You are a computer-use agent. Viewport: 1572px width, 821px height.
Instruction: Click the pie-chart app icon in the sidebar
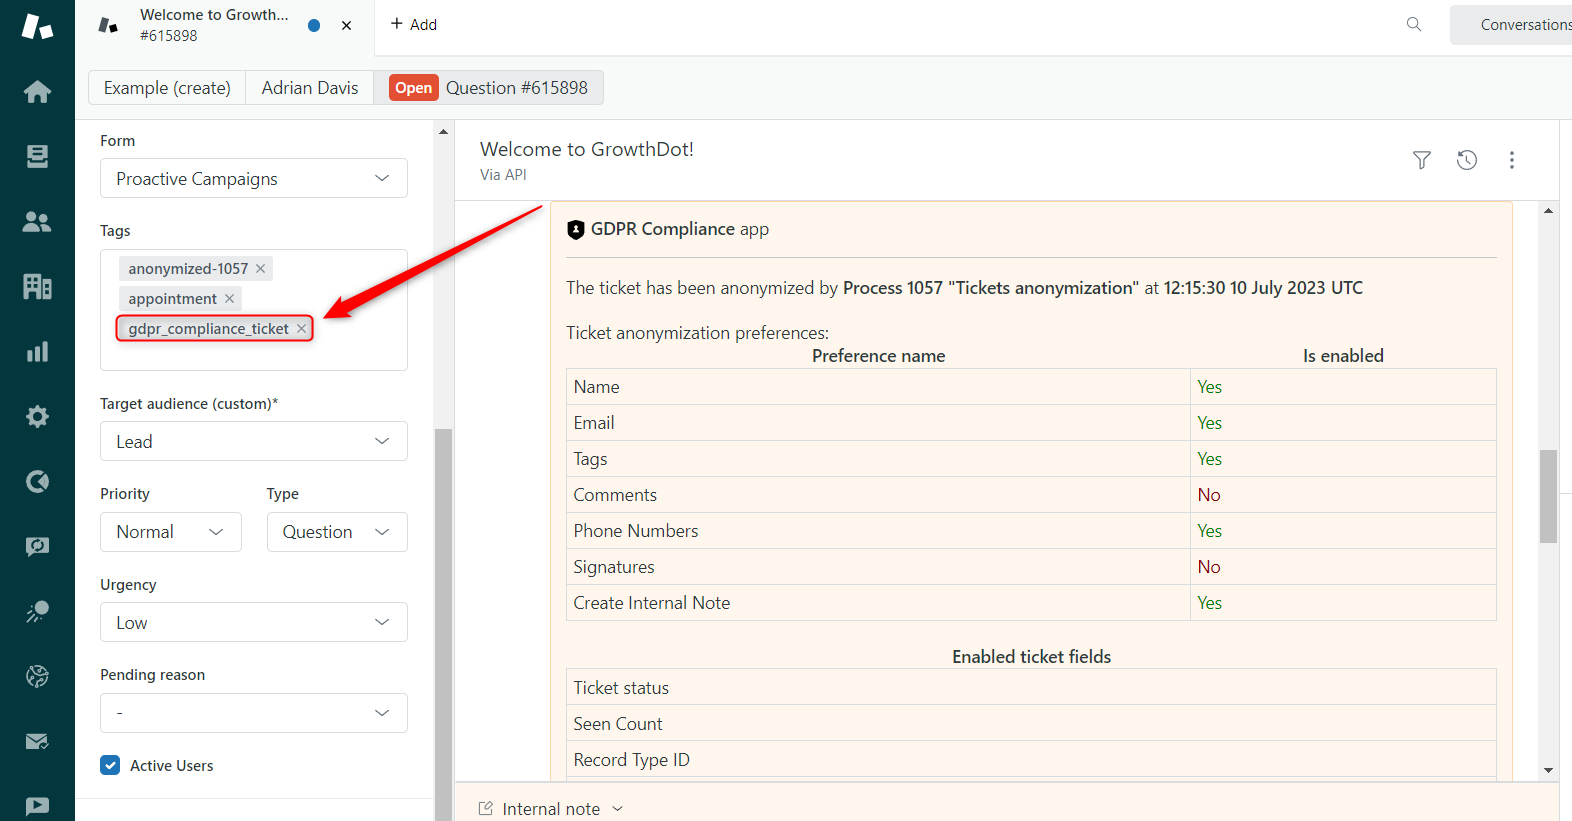37,482
